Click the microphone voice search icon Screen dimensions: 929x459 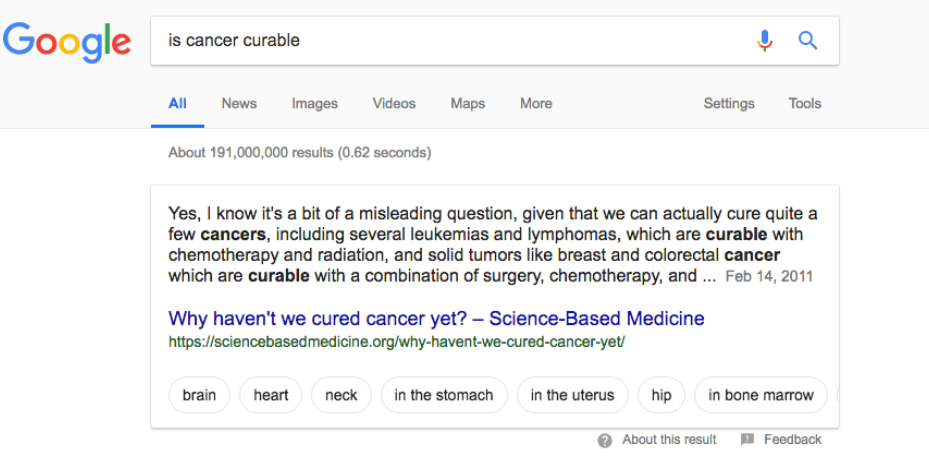[x=765, y=40]
